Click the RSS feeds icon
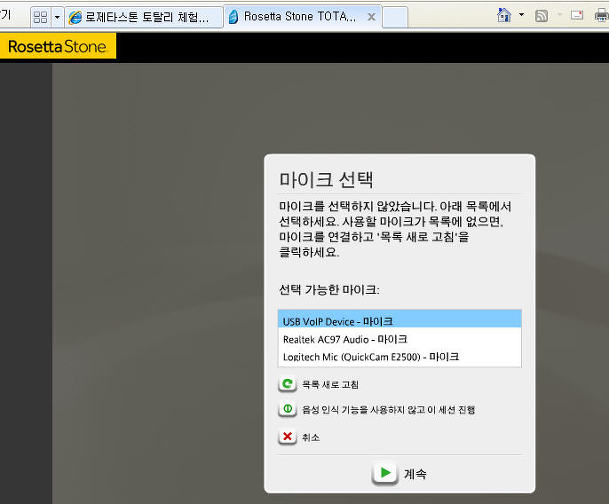609x504 pixels. (541, 16)
